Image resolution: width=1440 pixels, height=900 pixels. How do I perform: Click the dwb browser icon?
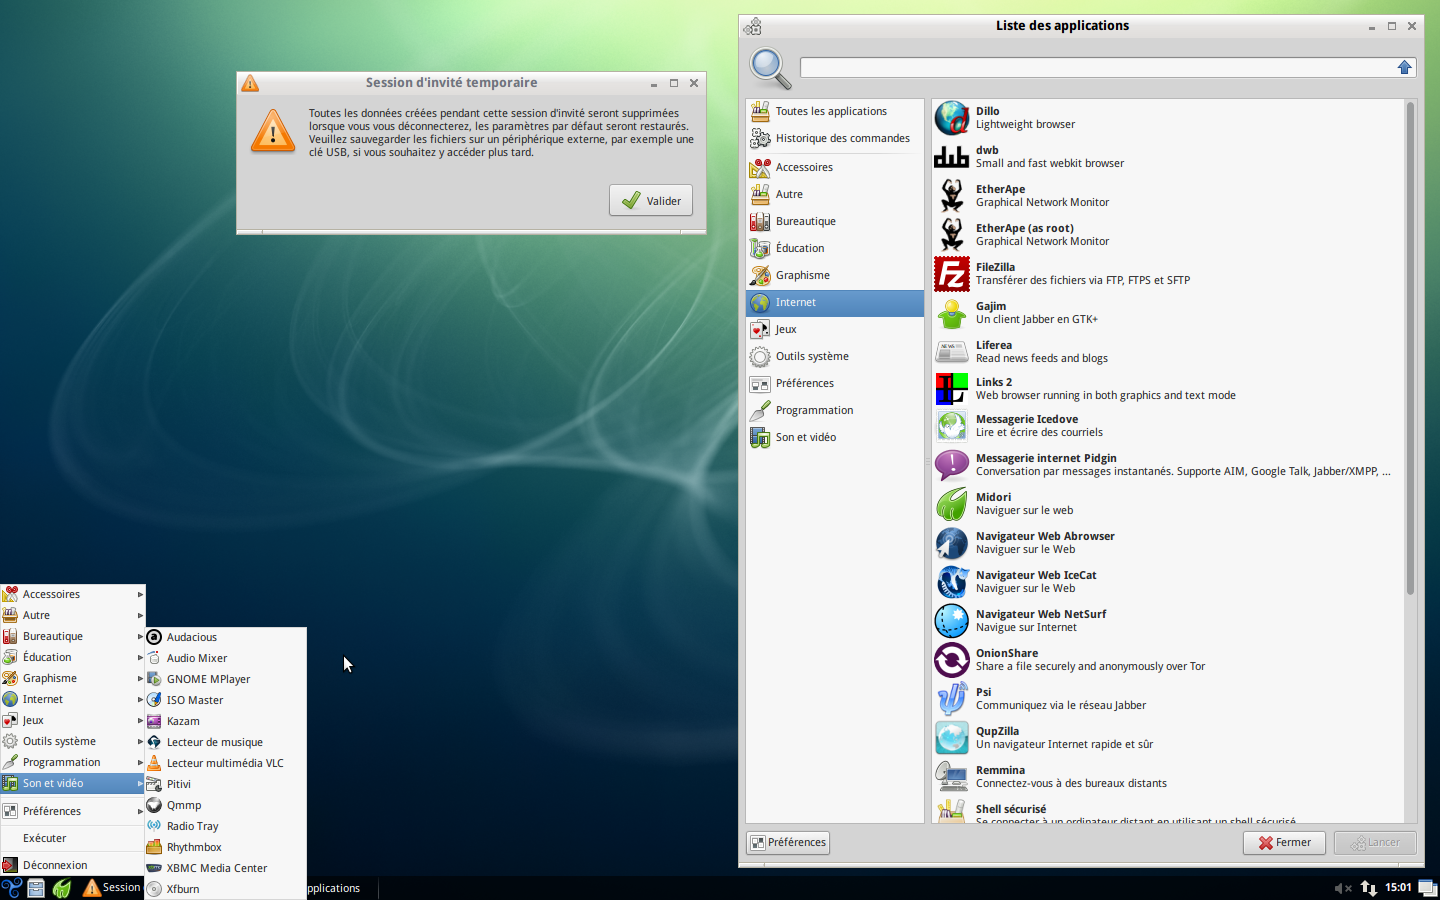(951, 157)
